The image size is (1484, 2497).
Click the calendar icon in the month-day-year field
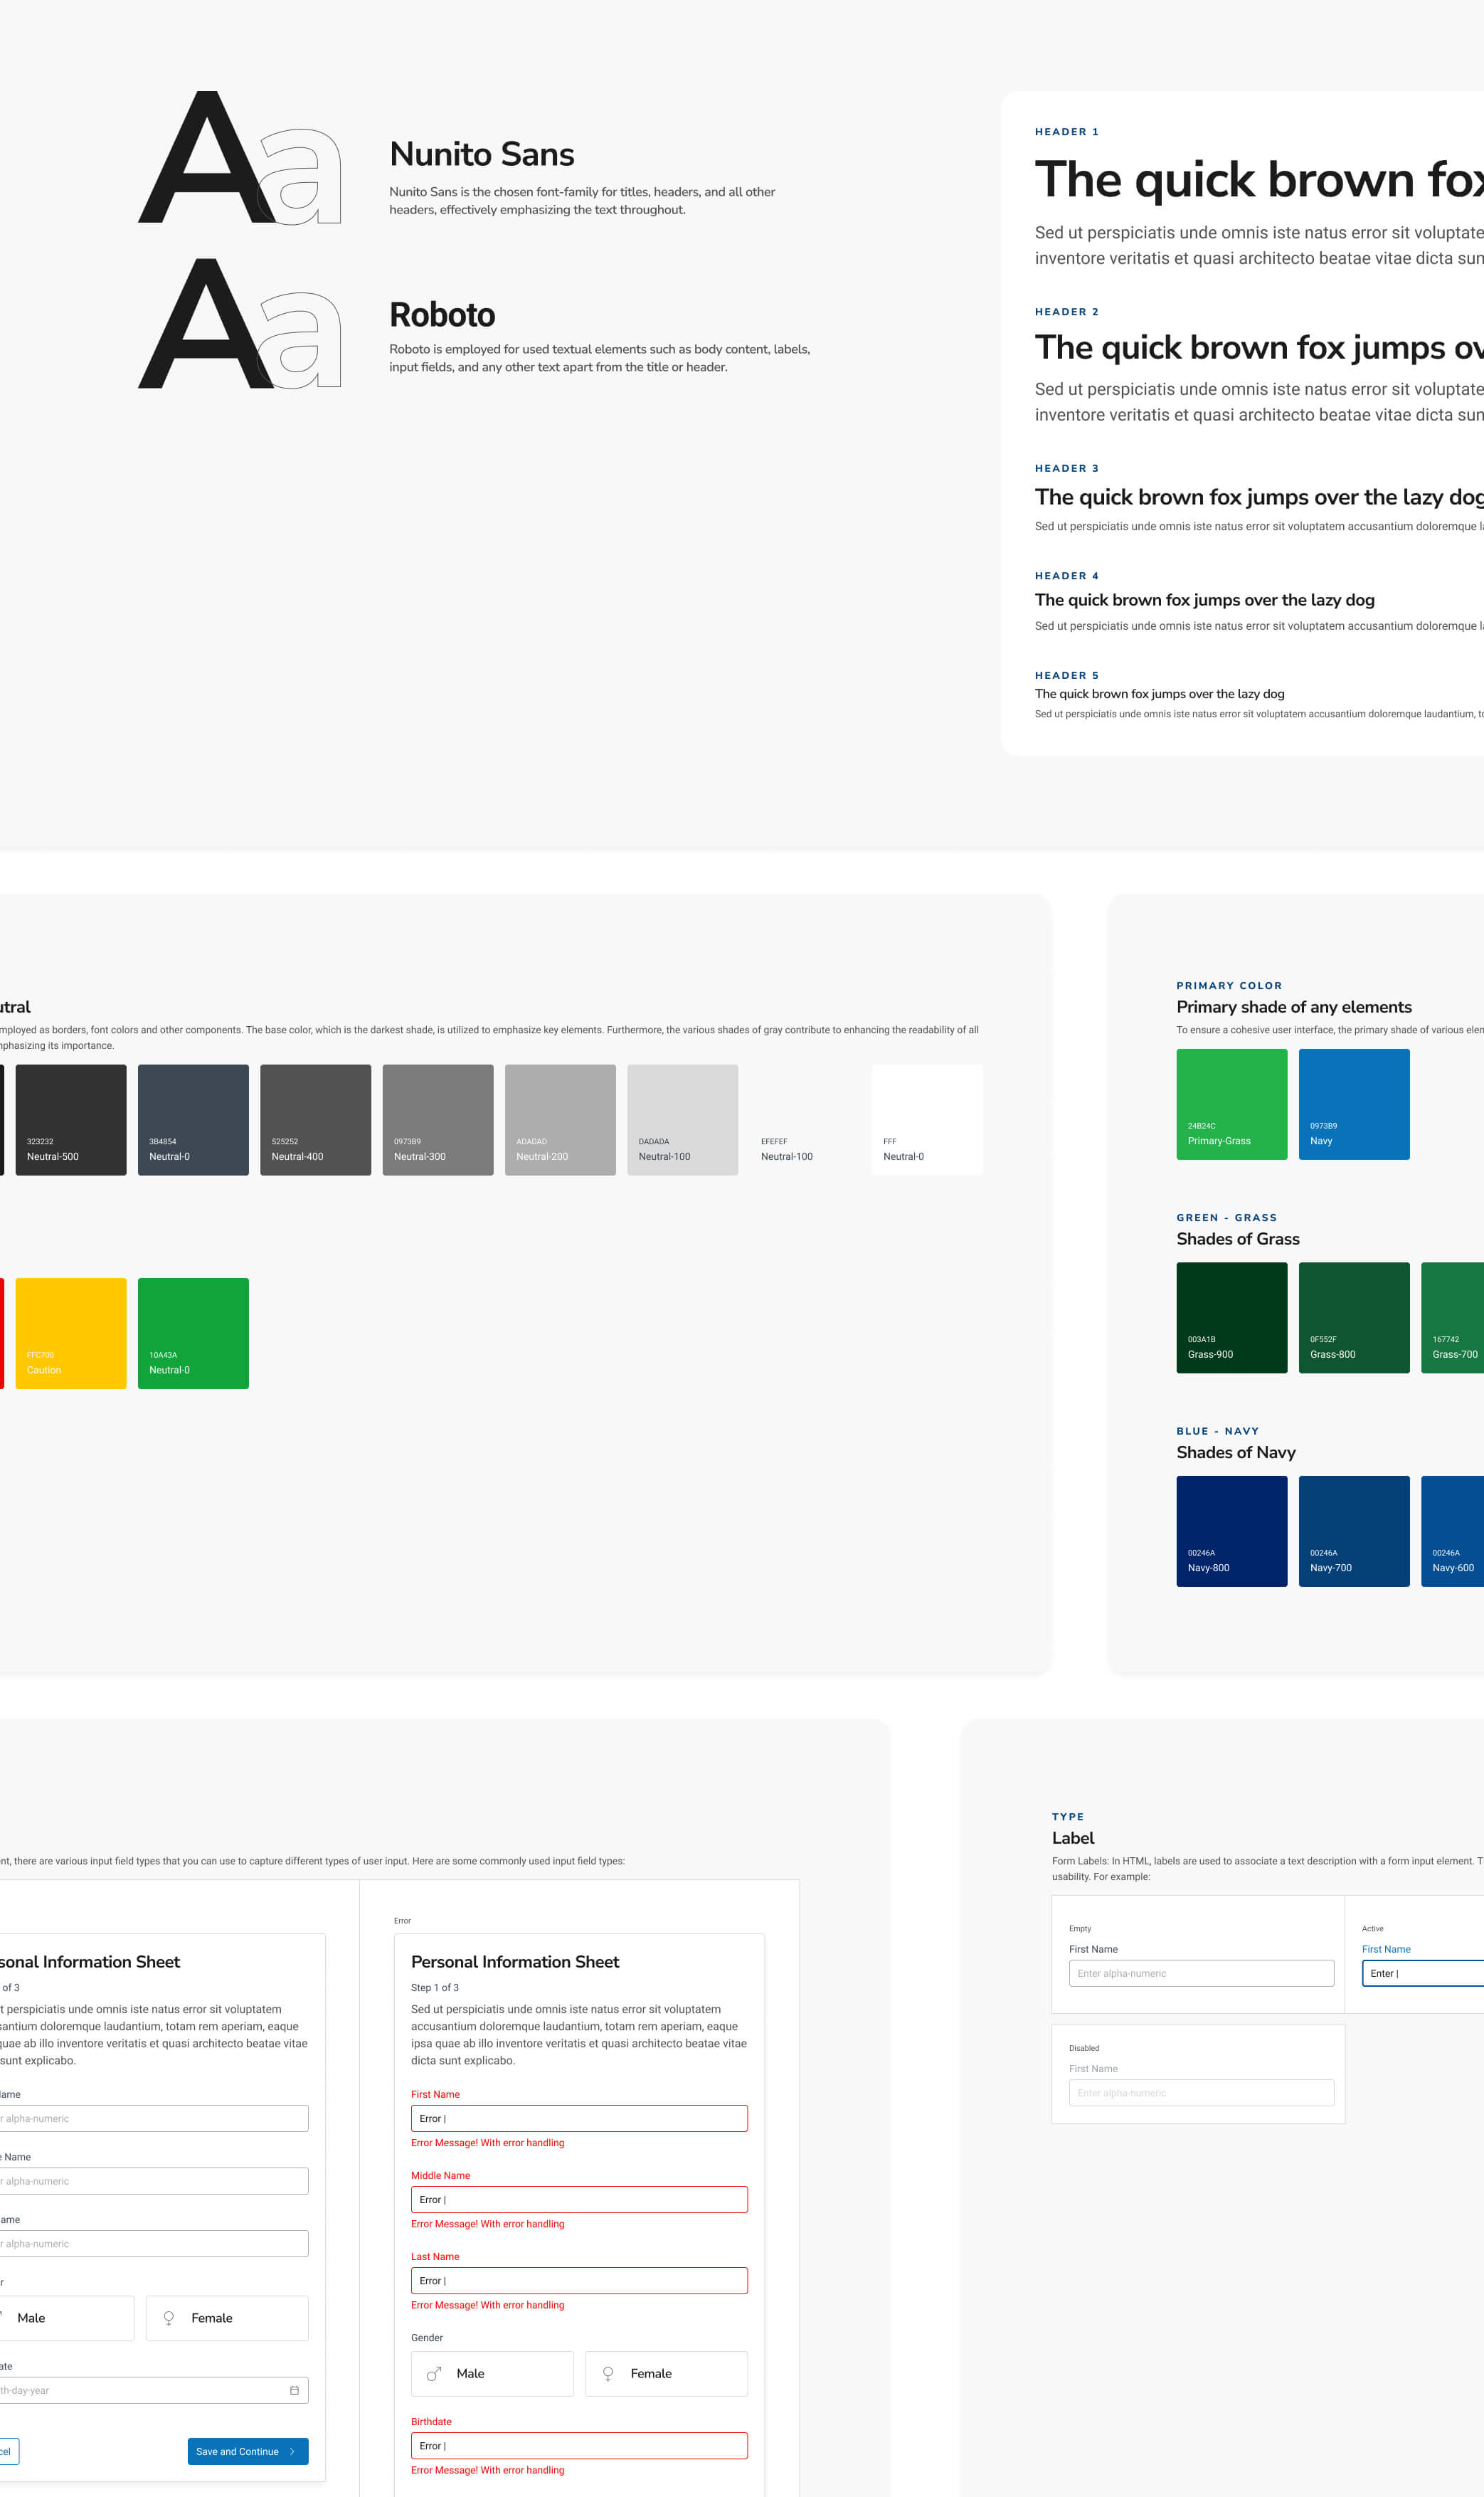click(294, 2390)
